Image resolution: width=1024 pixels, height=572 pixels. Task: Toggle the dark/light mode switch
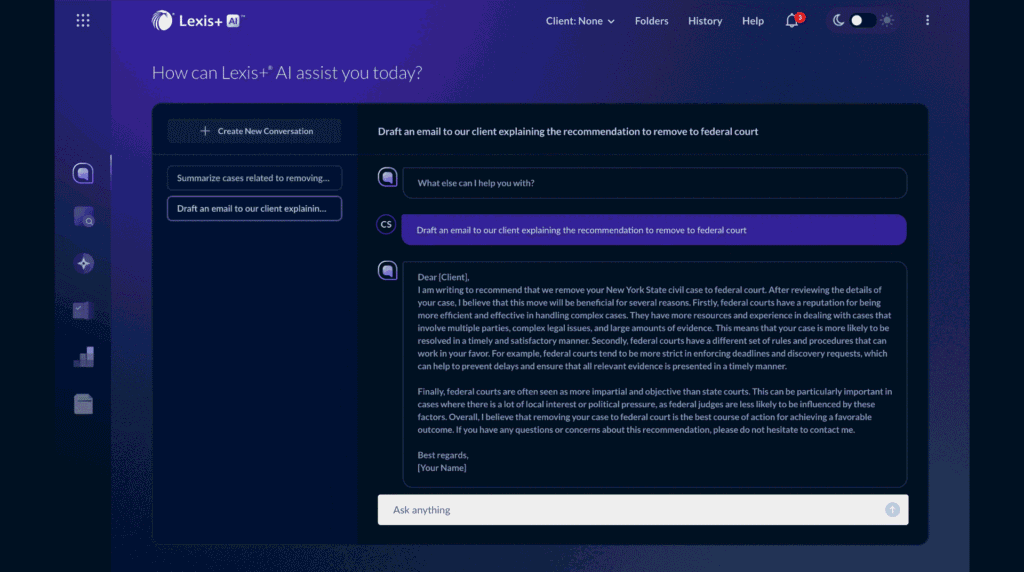point(862,21)
